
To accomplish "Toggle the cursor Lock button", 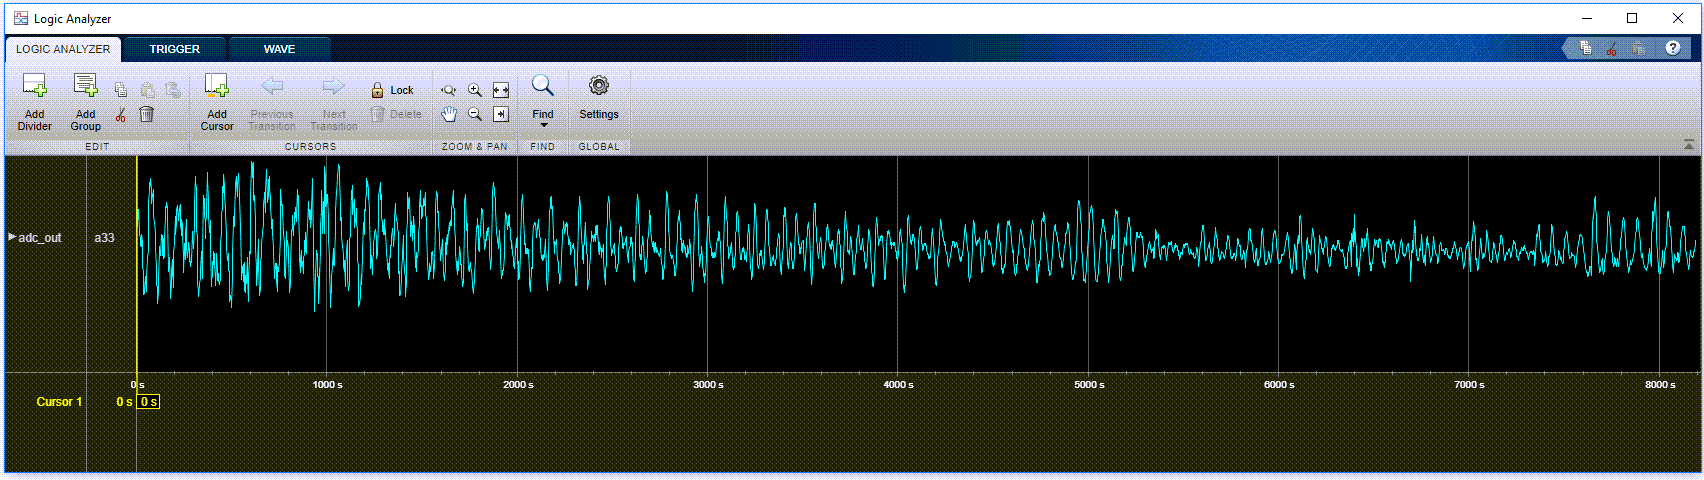I will (392, 90).
